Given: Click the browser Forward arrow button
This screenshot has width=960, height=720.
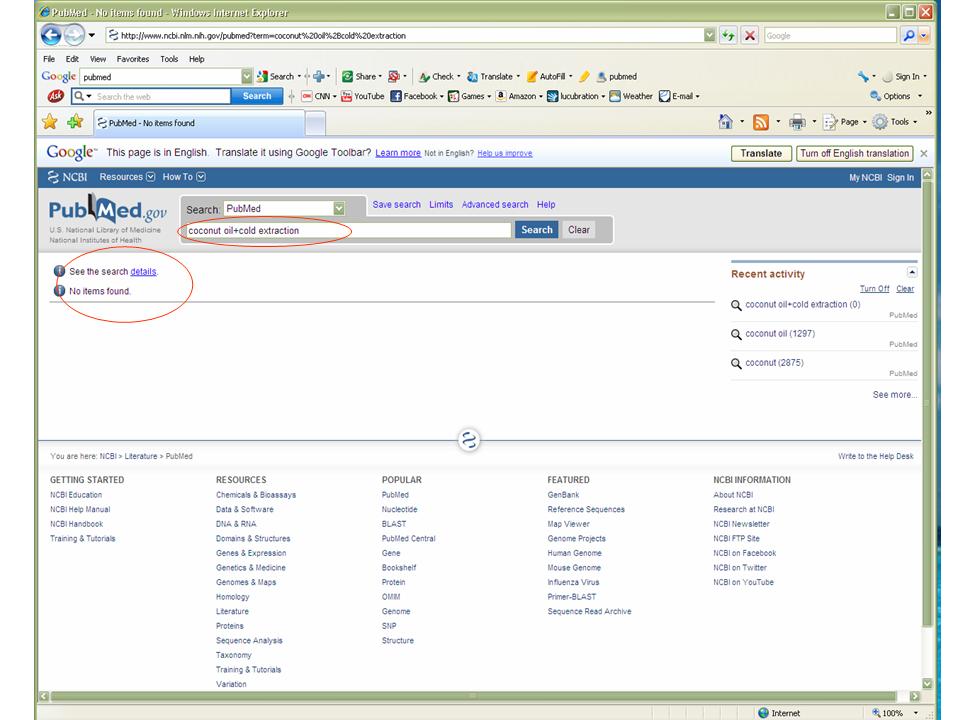Looking at the screenshot, I should [74, 35].
